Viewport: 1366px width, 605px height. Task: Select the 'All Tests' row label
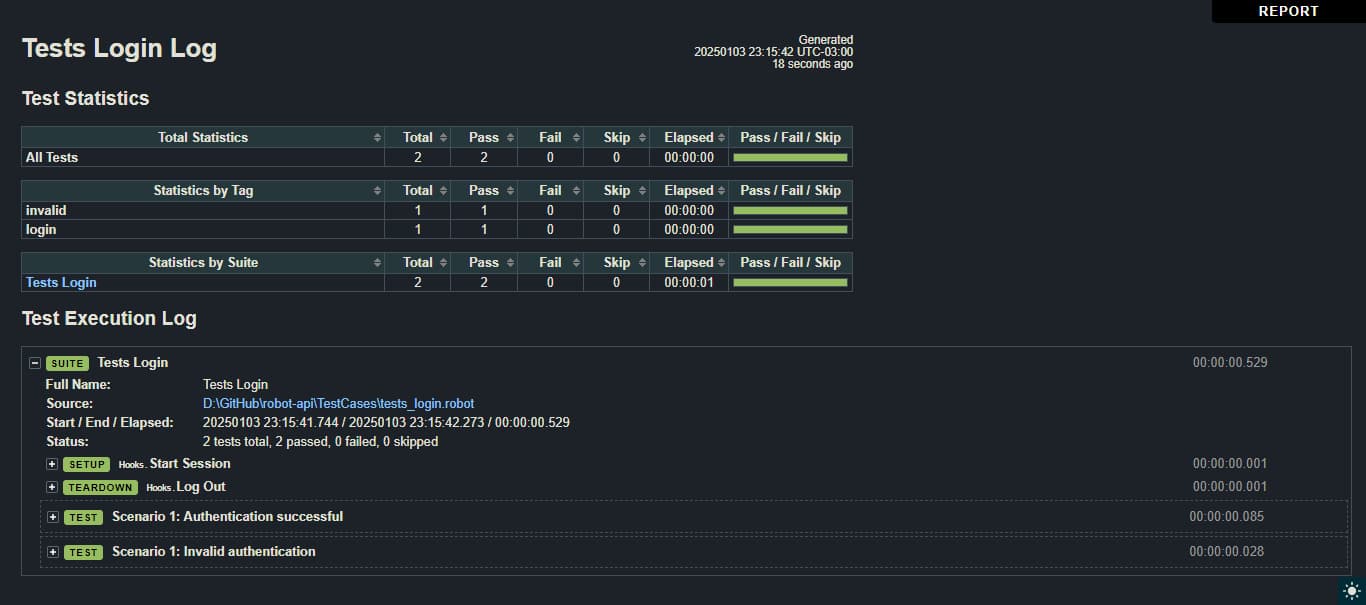(52, 157)
